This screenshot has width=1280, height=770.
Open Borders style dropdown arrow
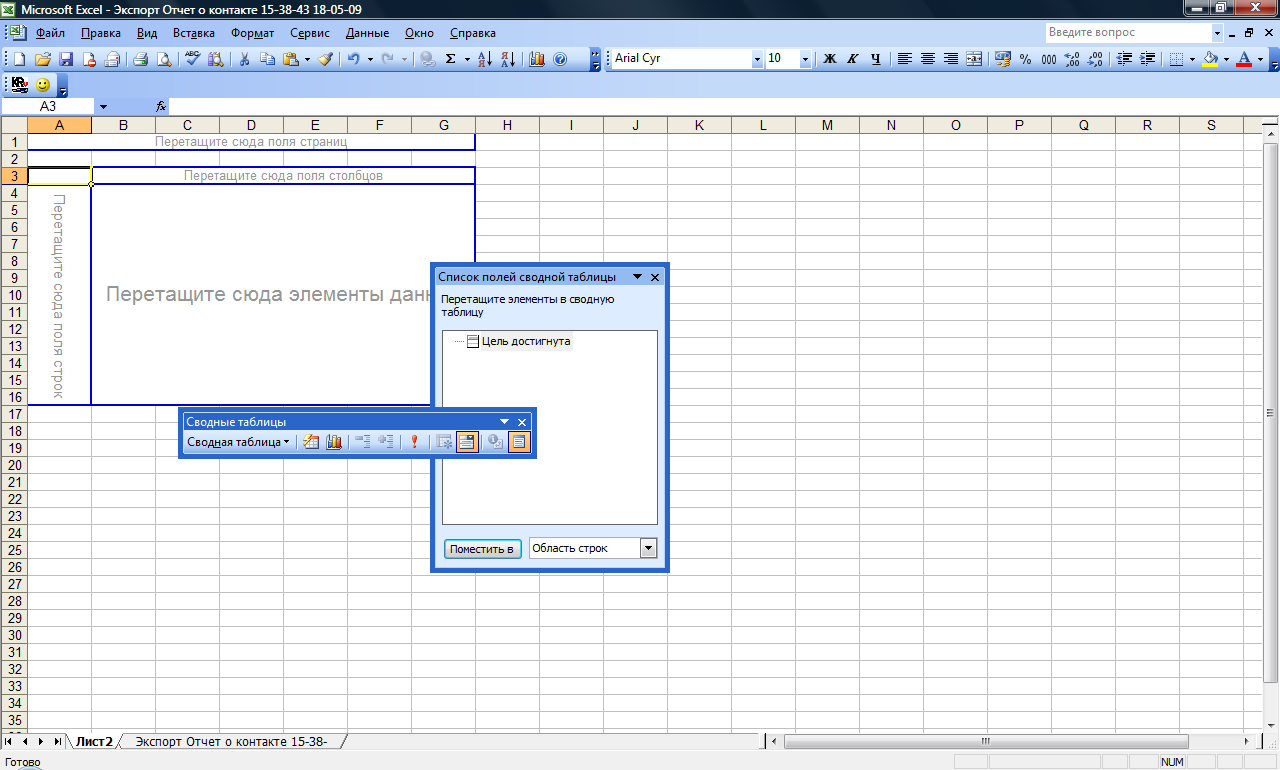click(1193, 59)
